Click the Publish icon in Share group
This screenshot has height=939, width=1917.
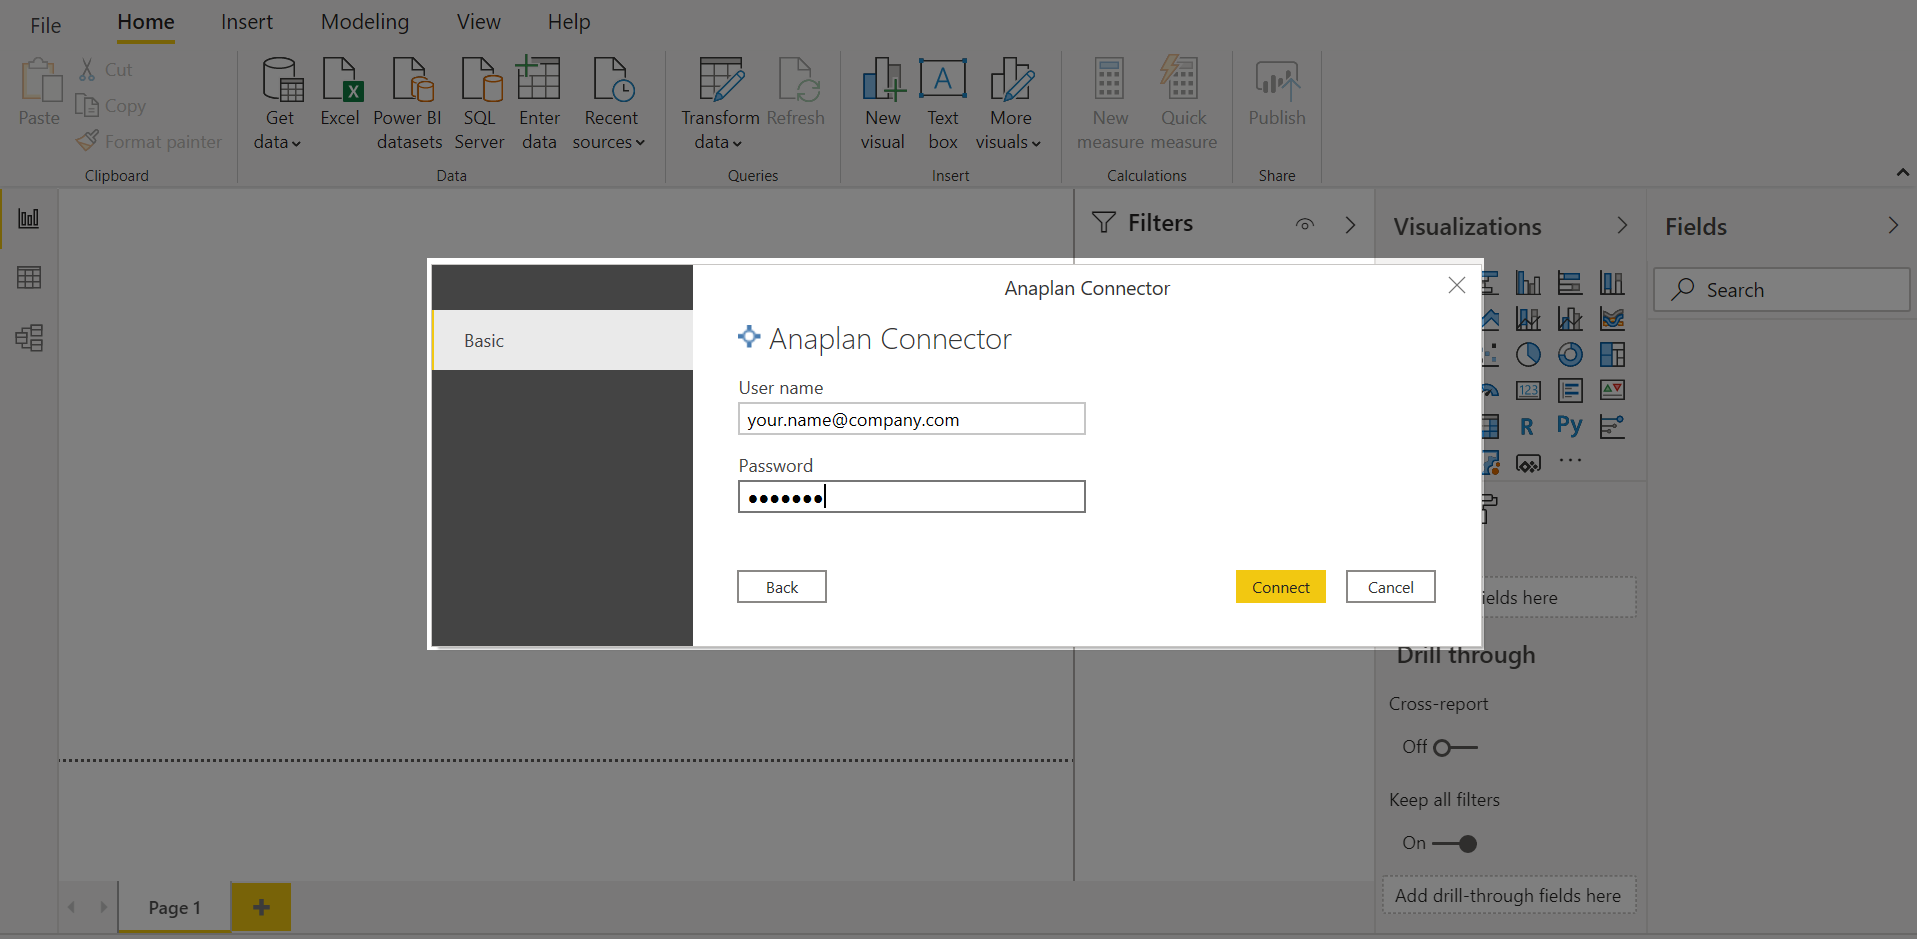coord(1277,80)
